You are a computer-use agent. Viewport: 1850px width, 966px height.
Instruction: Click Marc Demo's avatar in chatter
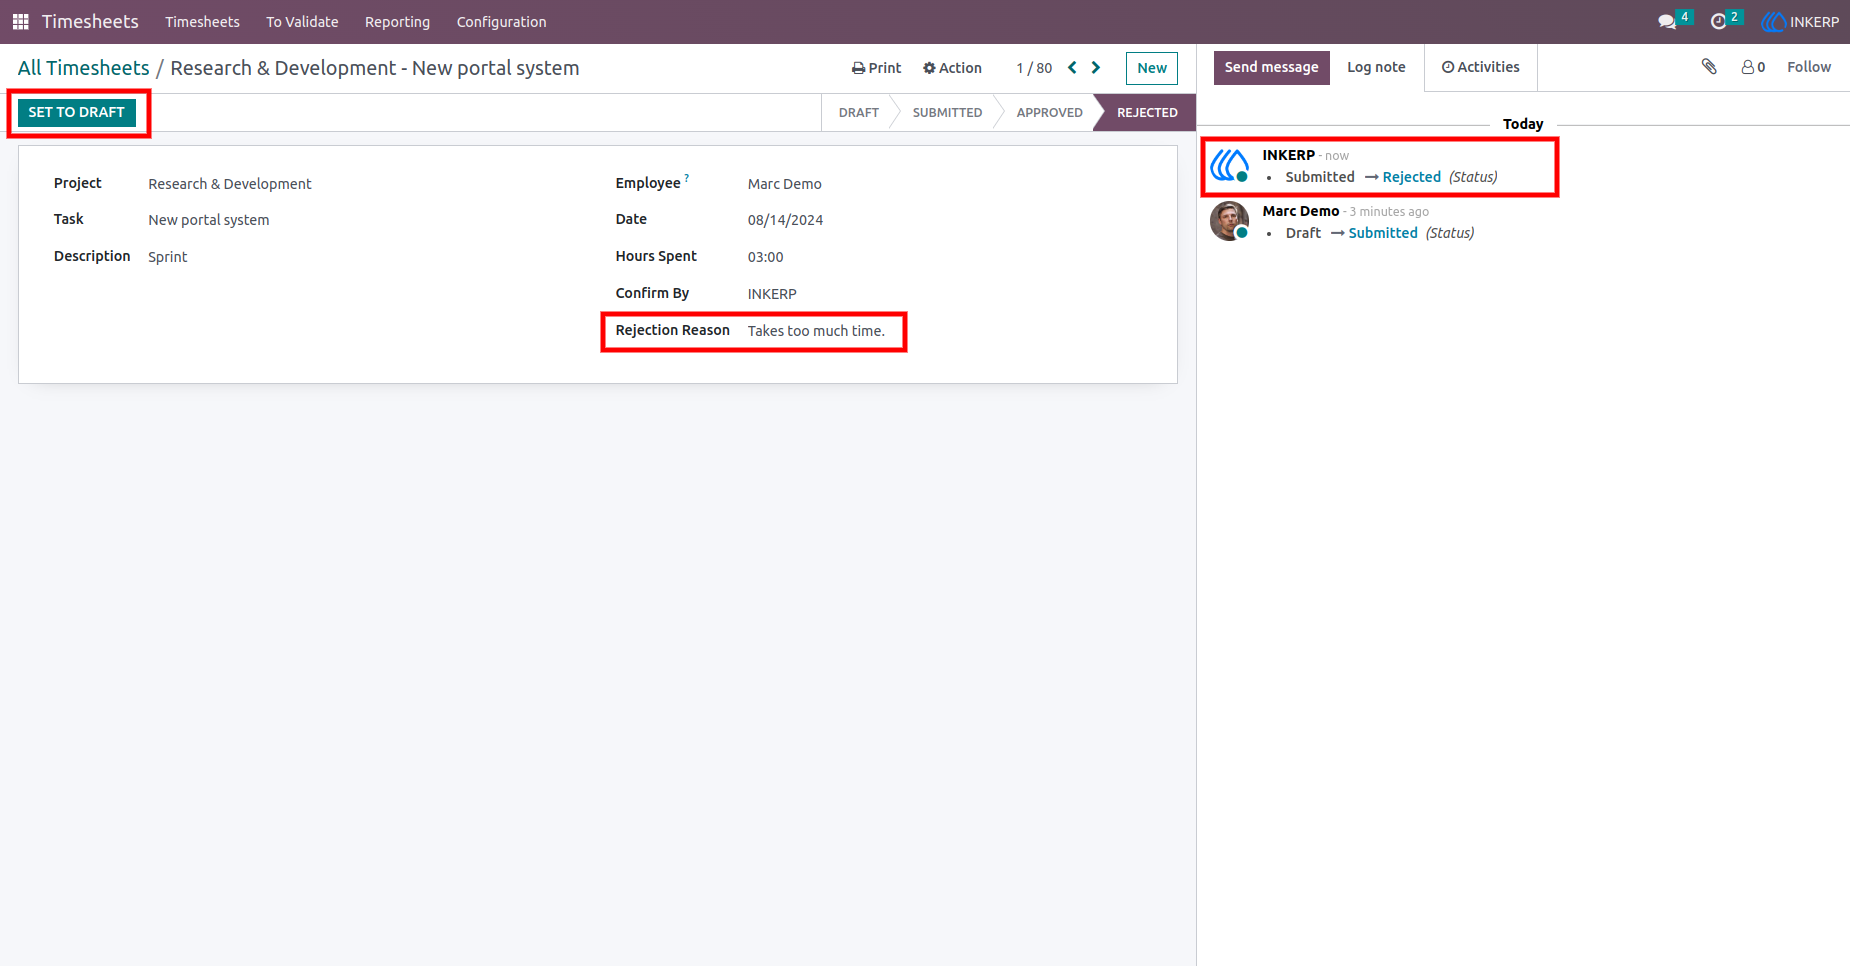point(1229,221)
